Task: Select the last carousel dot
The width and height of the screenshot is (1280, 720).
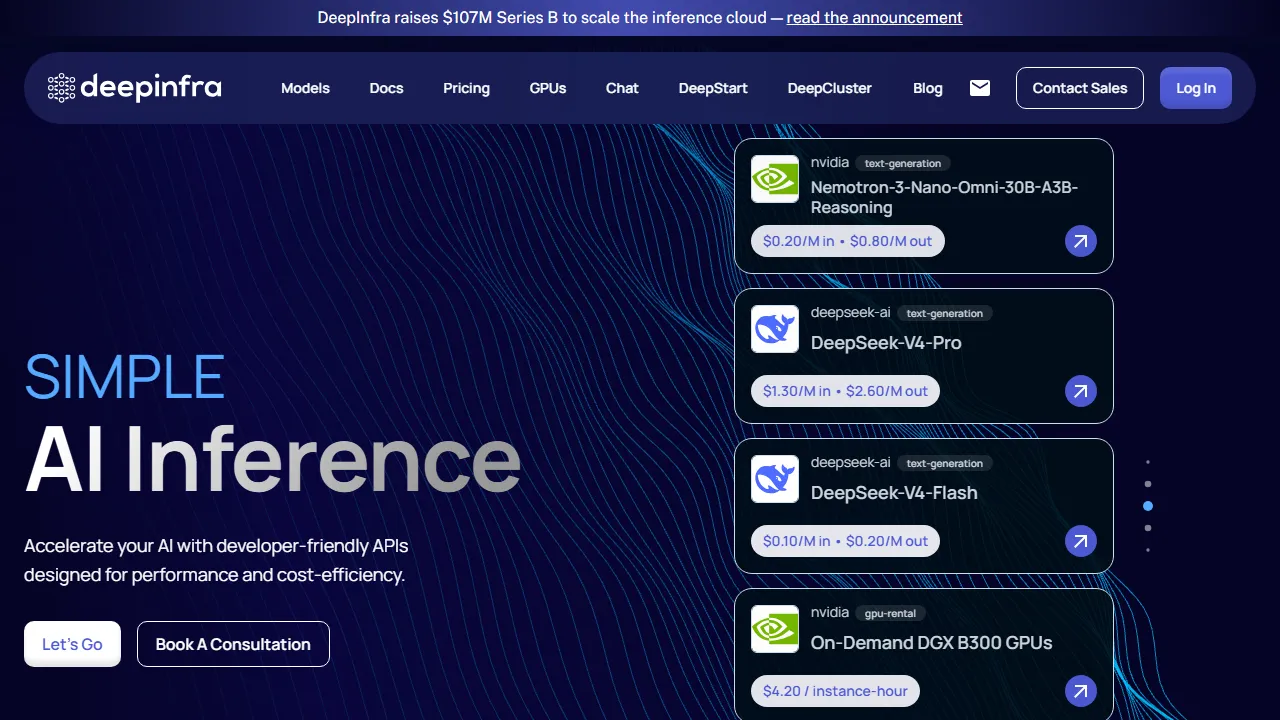Action: tap(1148, 550)
